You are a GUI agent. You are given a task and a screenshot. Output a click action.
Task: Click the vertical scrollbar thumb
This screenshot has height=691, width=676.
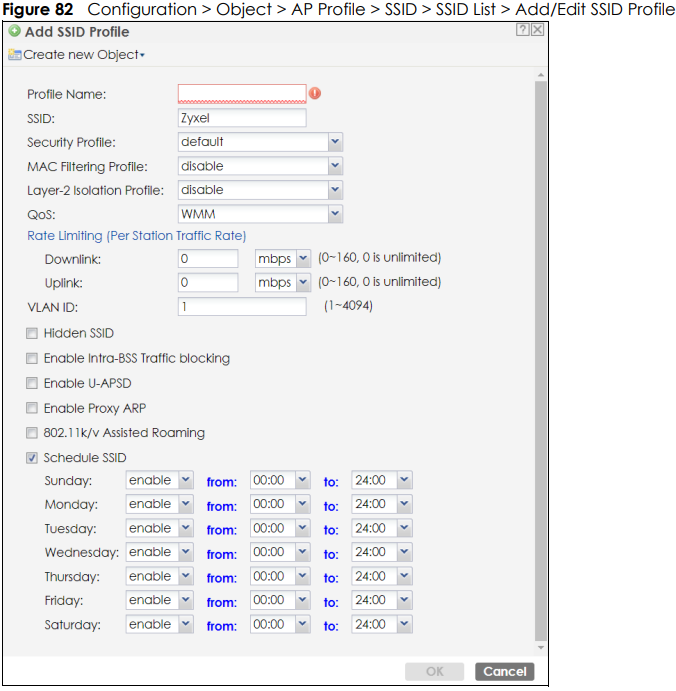(541, 361)
